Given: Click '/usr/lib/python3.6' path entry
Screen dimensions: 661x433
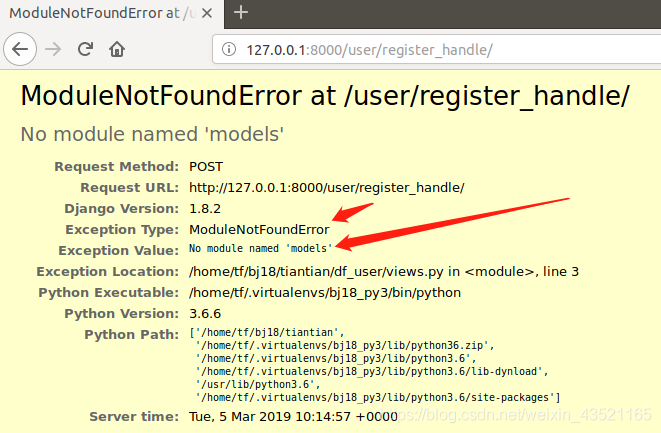Looking at the screenshot, I should pyautogui.click(x=258, y=385).
